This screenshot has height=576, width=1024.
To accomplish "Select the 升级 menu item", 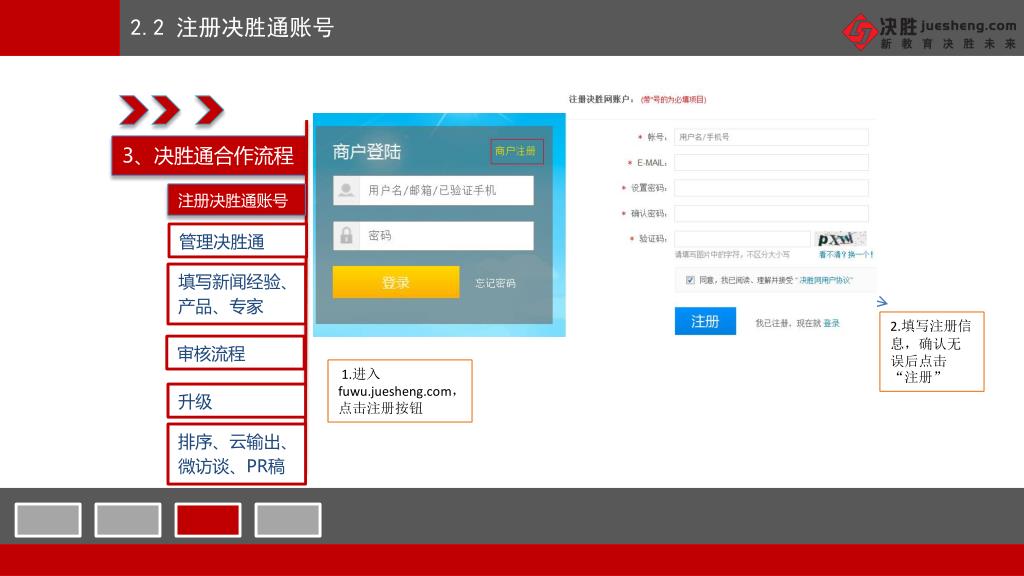I will tap(236, 401).
